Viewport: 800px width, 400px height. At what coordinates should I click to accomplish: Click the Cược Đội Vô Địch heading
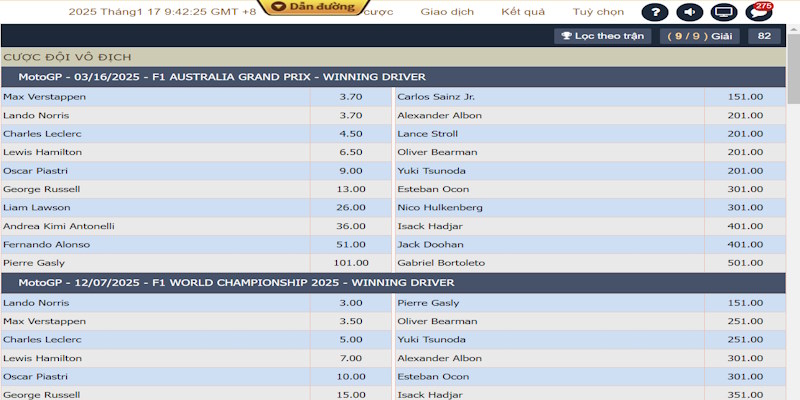tap(67, 57)
